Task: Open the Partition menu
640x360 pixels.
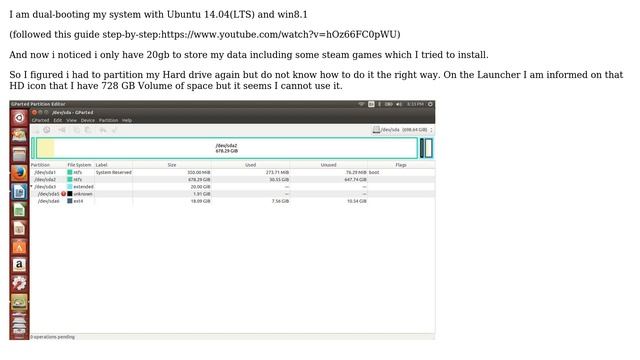Action: pyautogui.click(x=109, y=120)
